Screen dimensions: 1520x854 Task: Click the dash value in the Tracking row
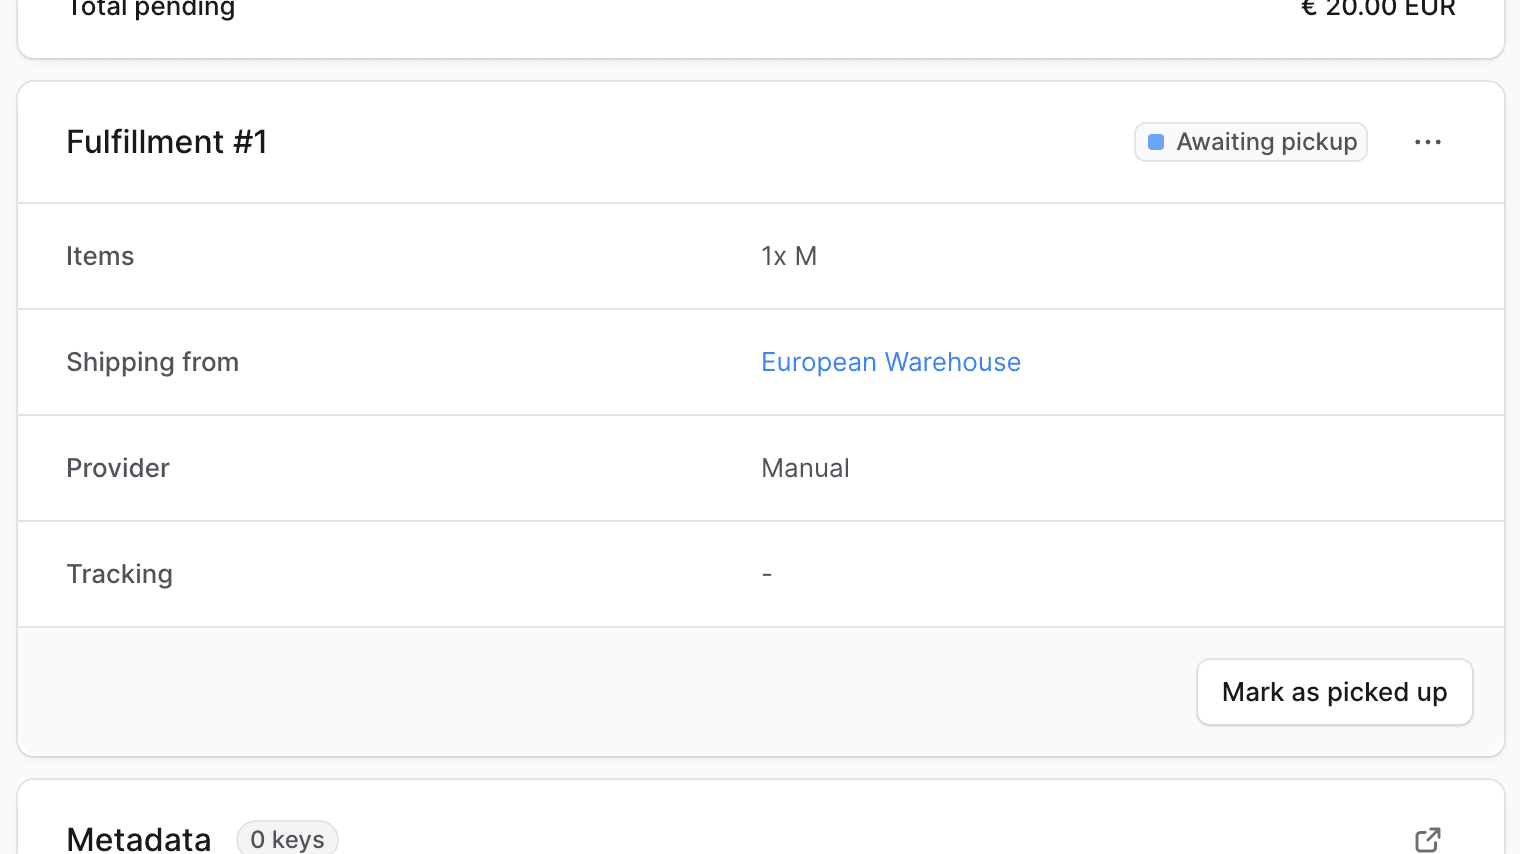(767, 575)
